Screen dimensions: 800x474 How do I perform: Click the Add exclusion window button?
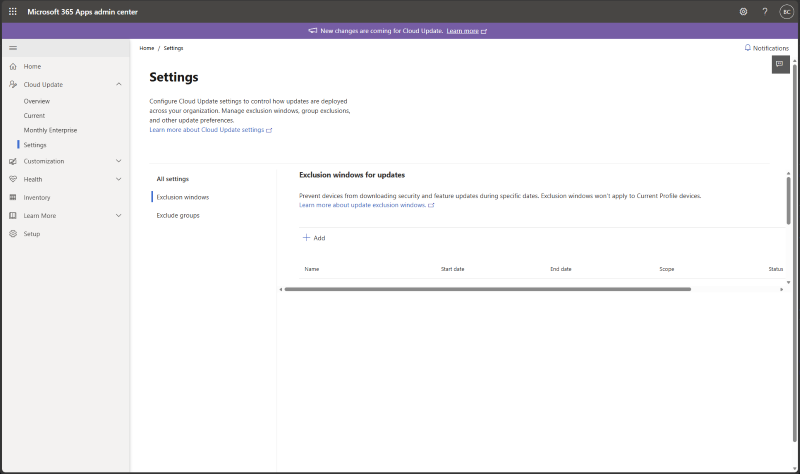[x=314, y=238]
